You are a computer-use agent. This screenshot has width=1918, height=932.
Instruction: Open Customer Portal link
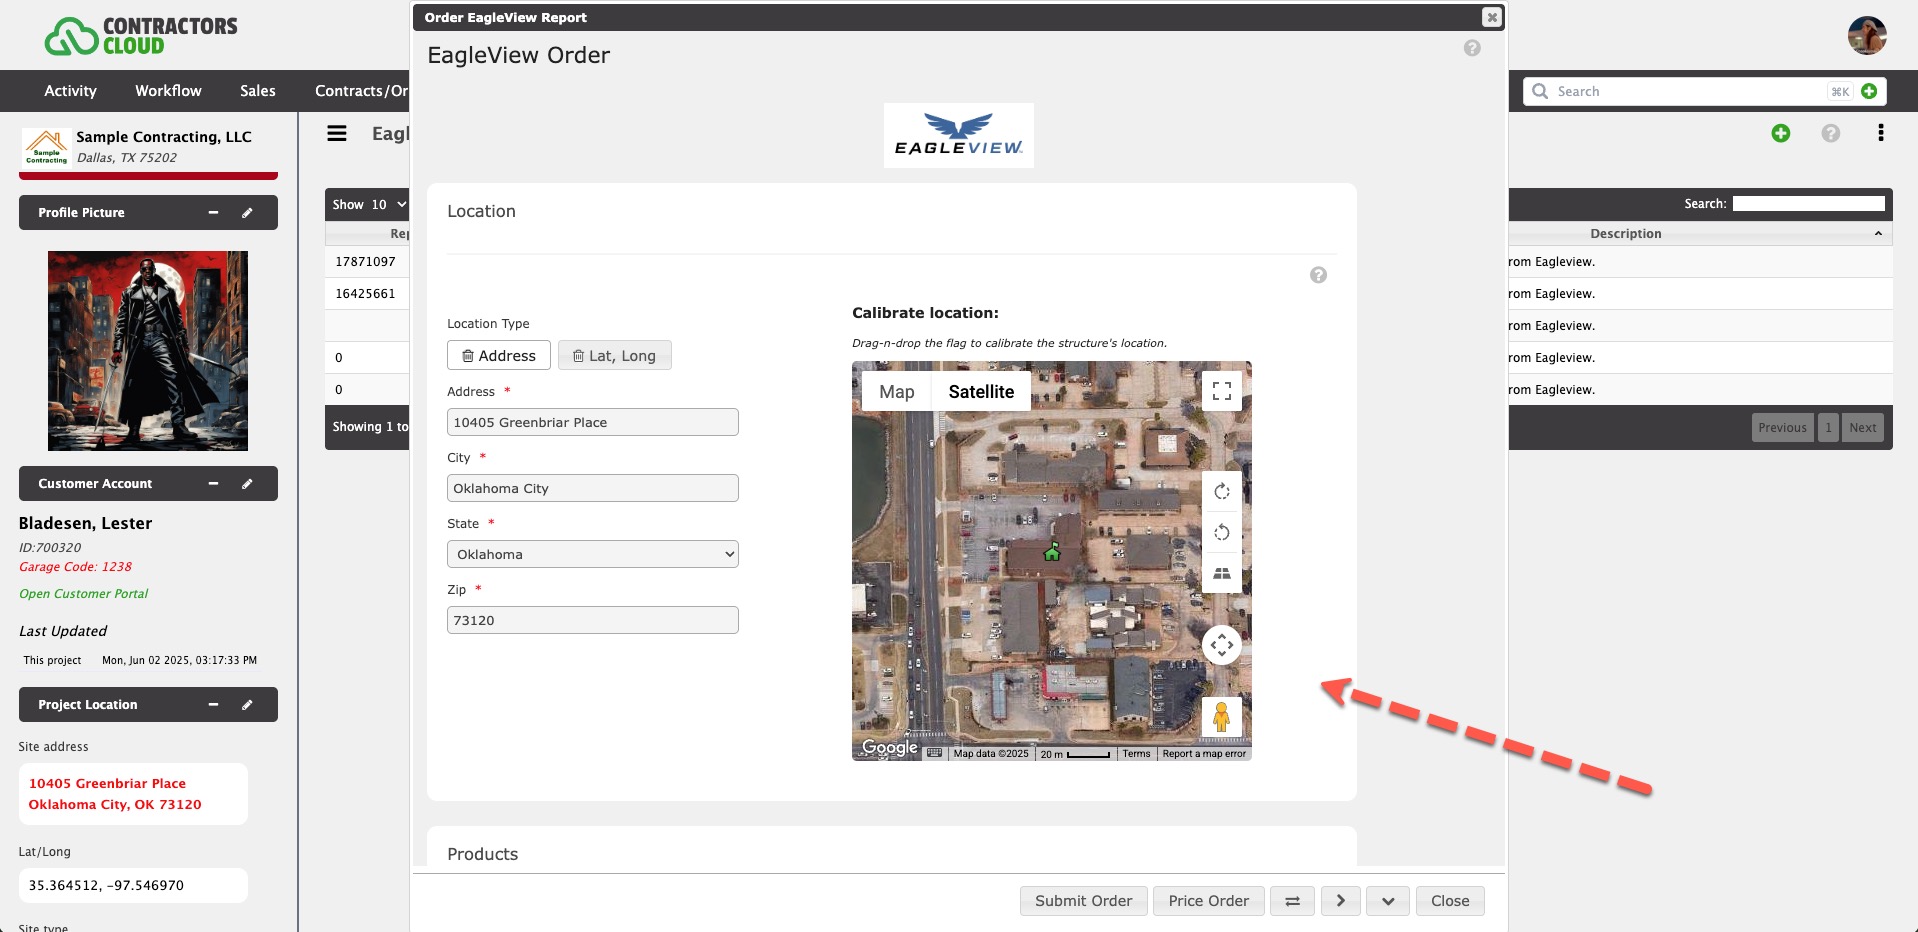point(84,594)
